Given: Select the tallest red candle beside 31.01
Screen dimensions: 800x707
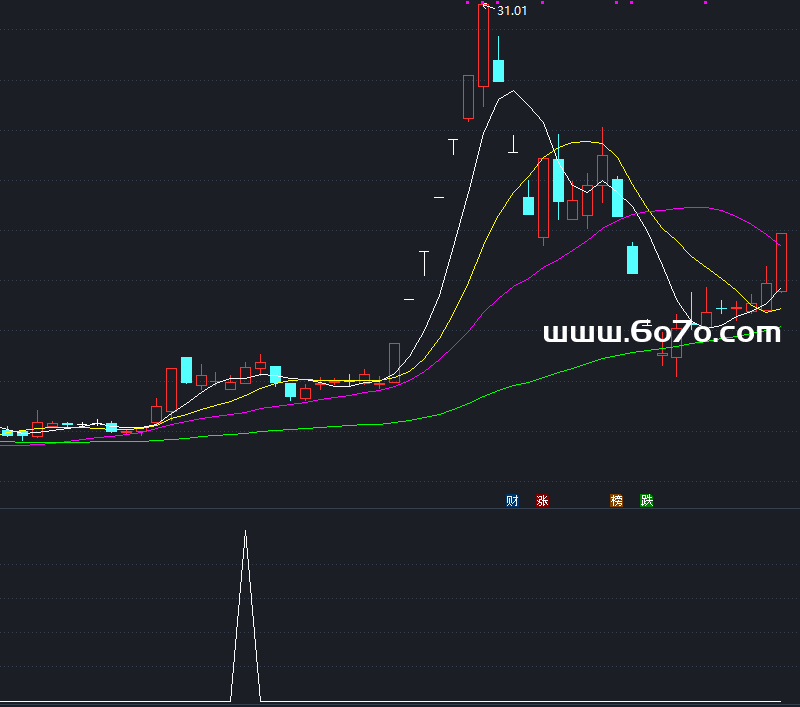Looking at the screenshot, I should pyautogui.click(x=484, y=46).
